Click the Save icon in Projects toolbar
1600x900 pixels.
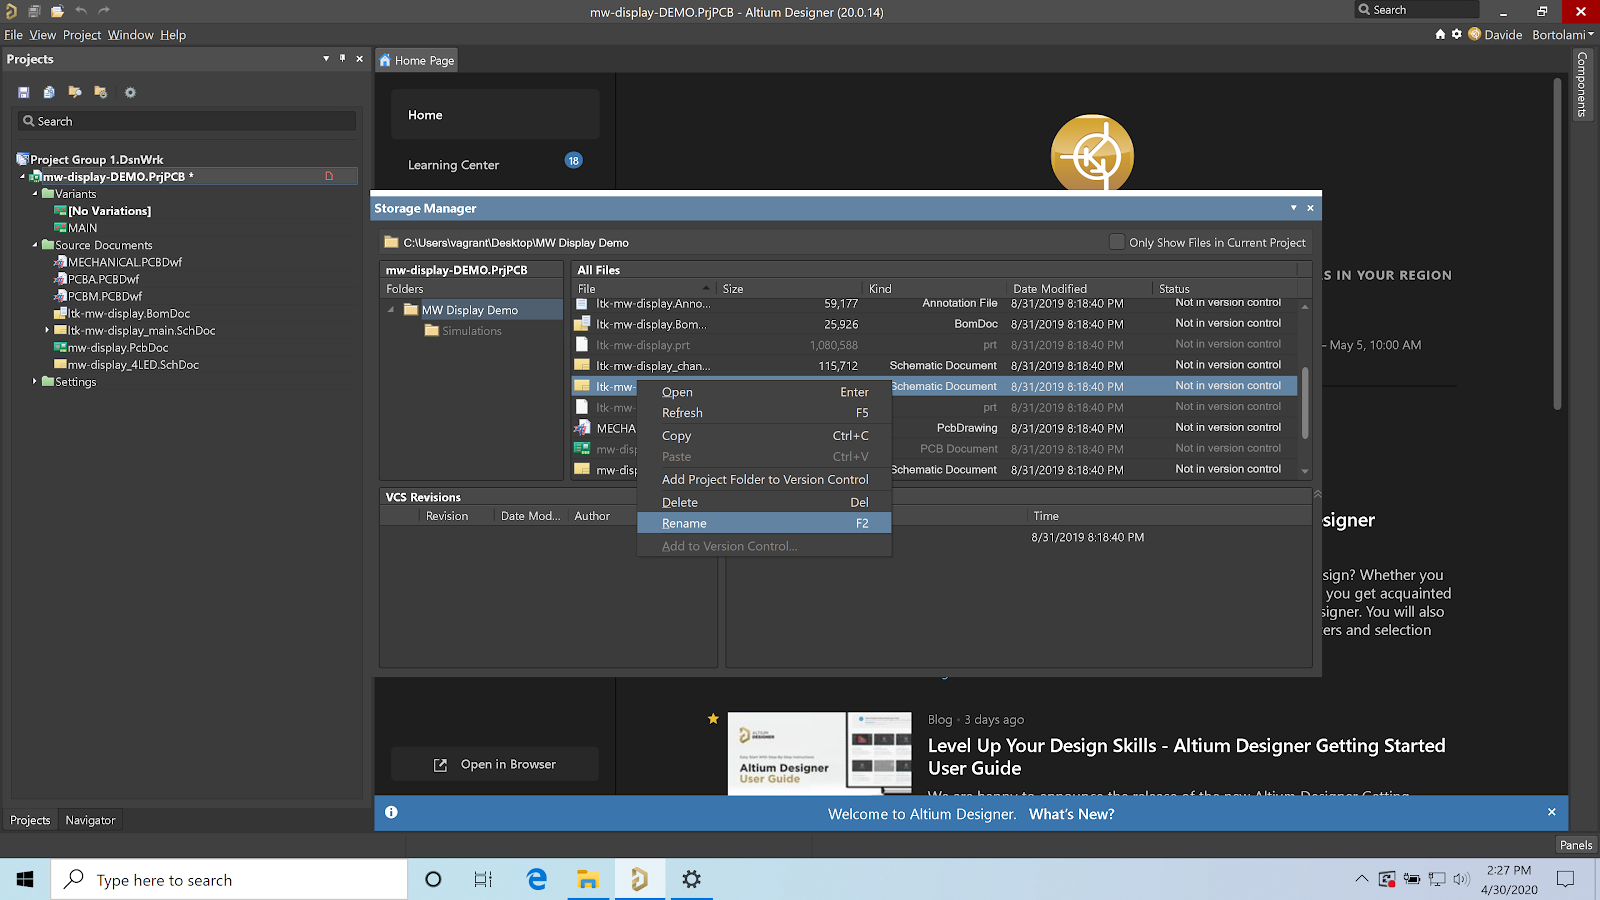point(23,92)
